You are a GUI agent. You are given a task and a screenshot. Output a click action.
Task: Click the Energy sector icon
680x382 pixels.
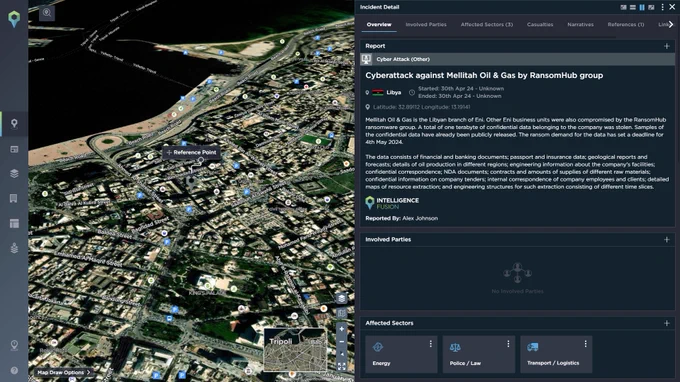378,347
